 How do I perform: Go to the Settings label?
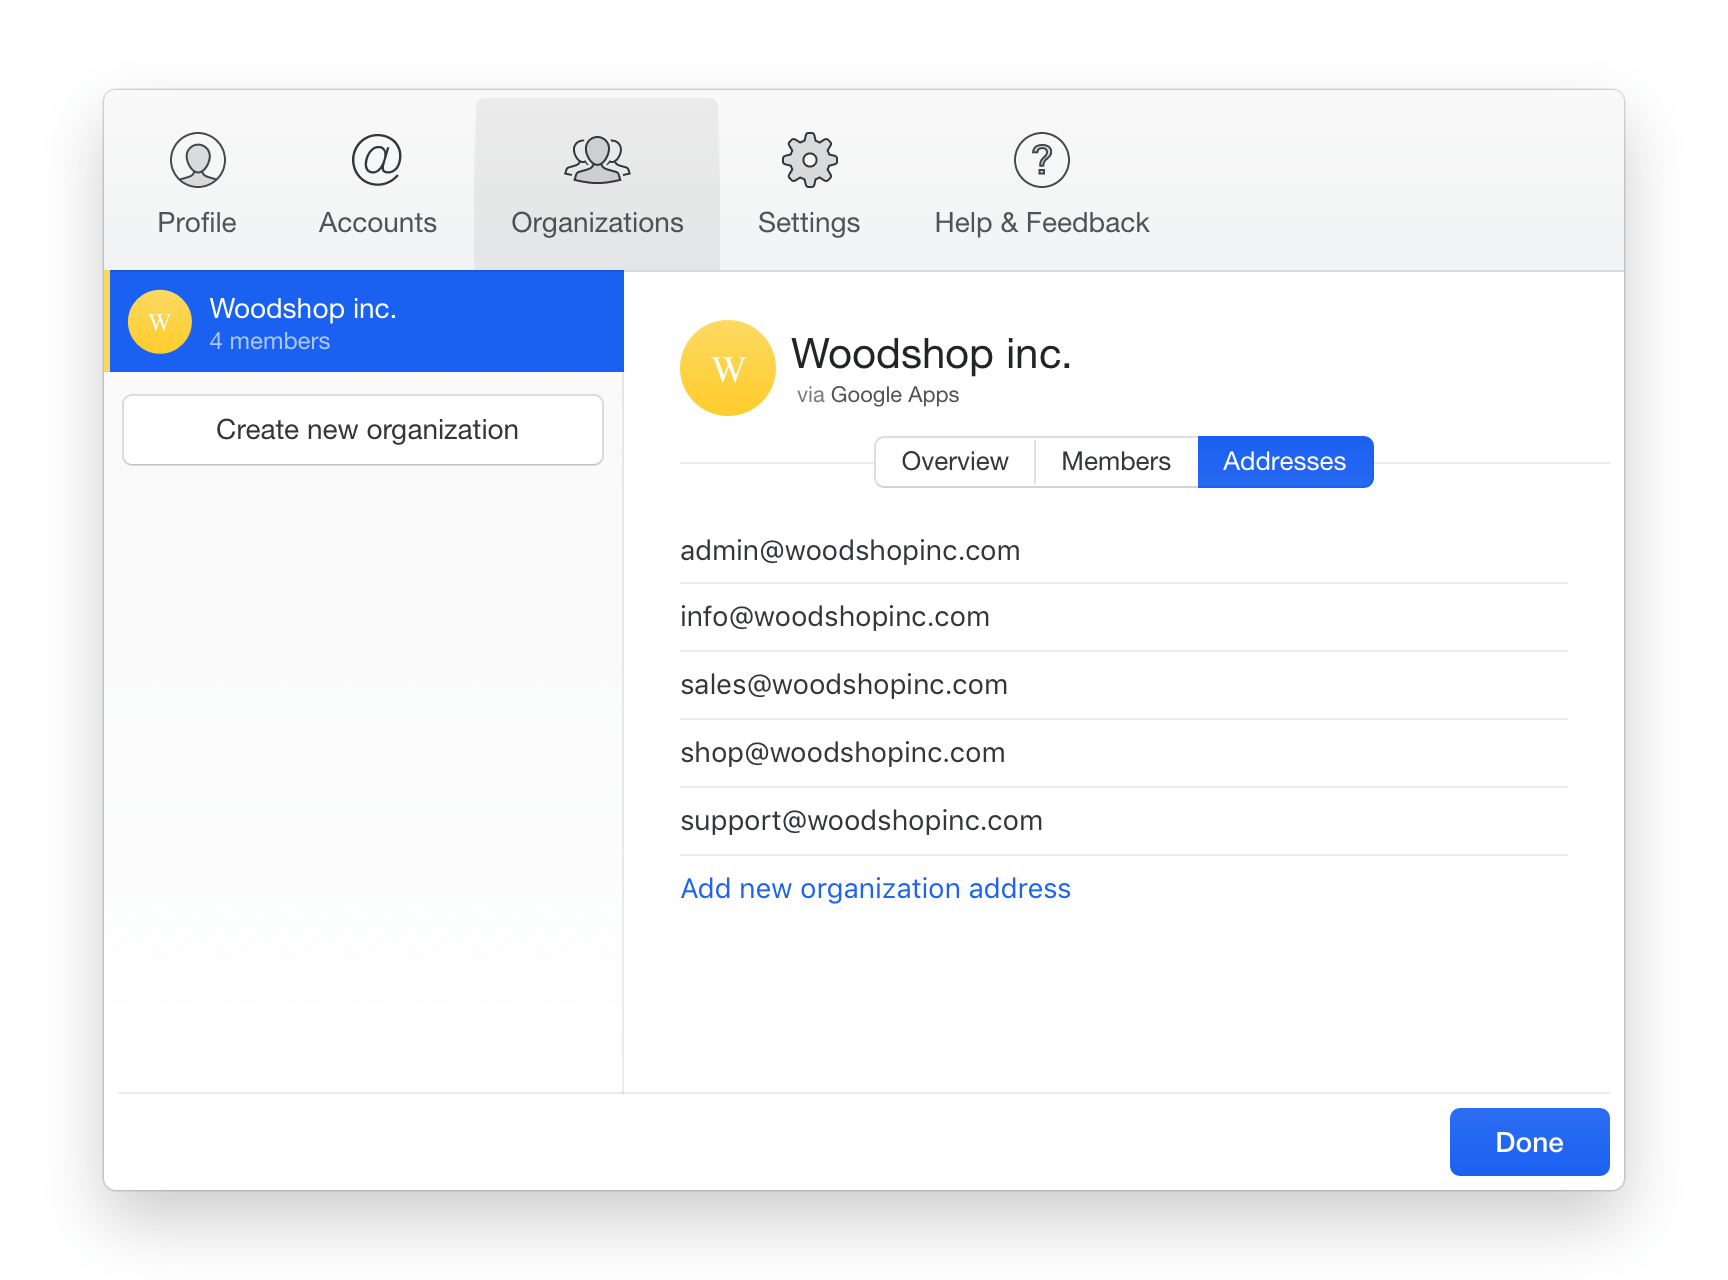(809, 222)
